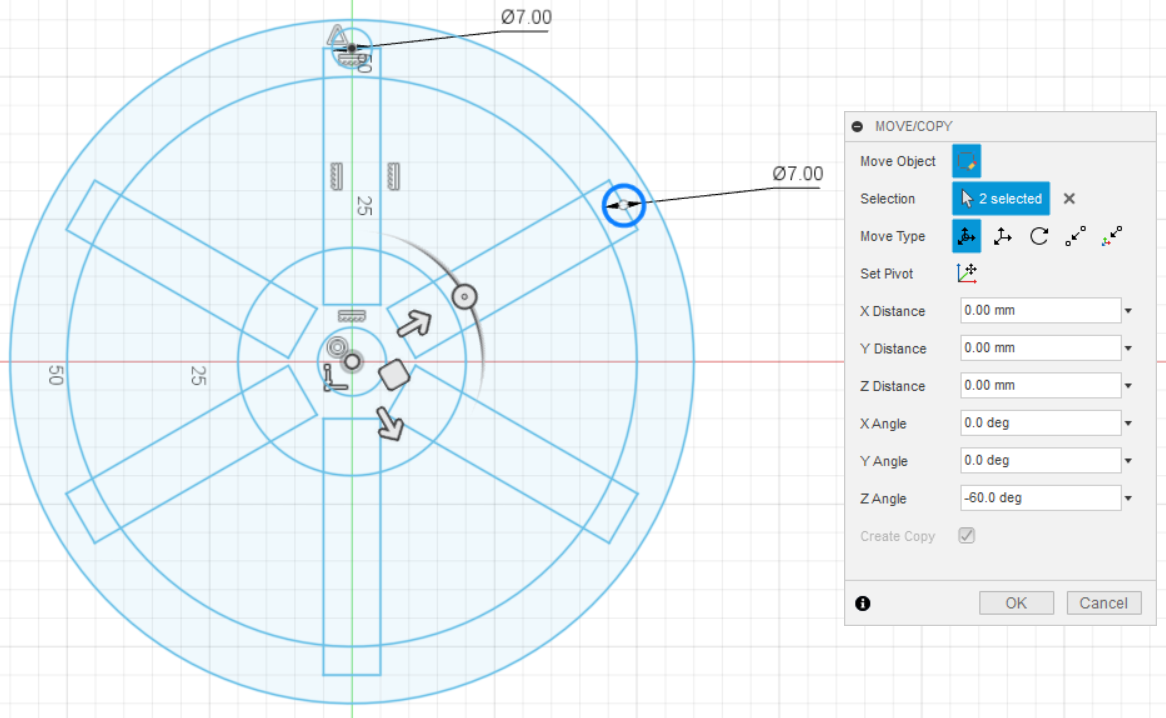Open the Z Distance dropdown arrow

coord(1128,387)
